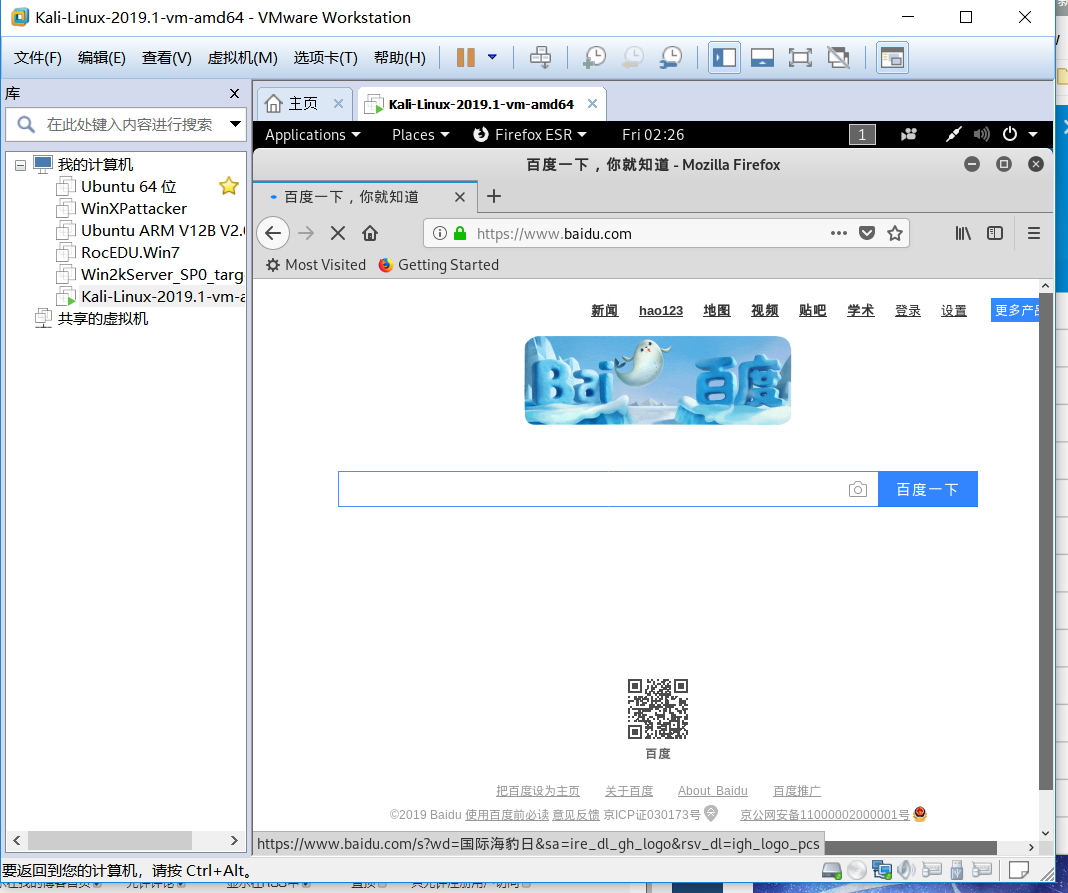Open the Most Visited bookmarks folder
The image size is (1068, 893).
[316, 265]
